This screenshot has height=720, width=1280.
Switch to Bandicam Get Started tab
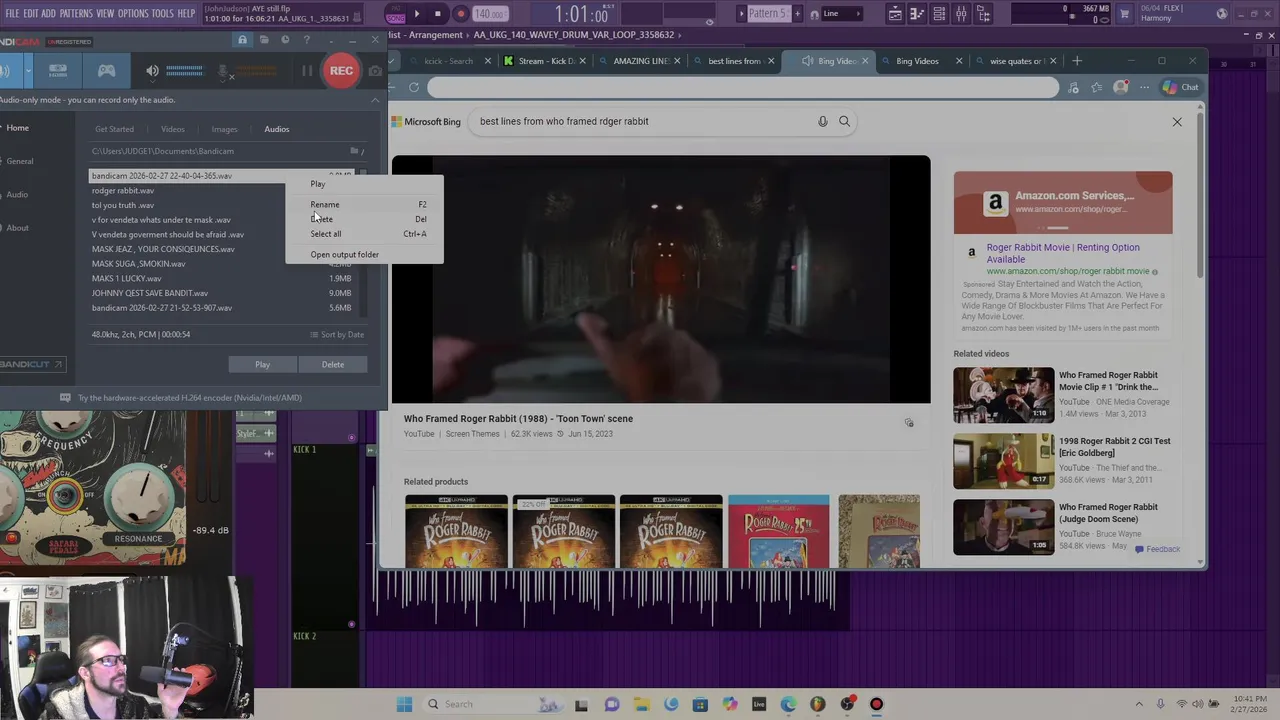[x=114, y=129]
